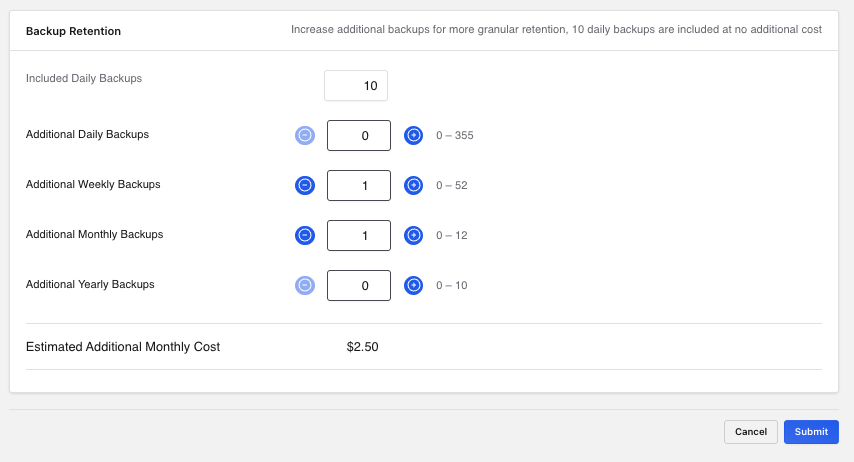Click into Additional Monthly Backups input box
This screenshot has height=462, width=854.
click(x=359, y=235)
